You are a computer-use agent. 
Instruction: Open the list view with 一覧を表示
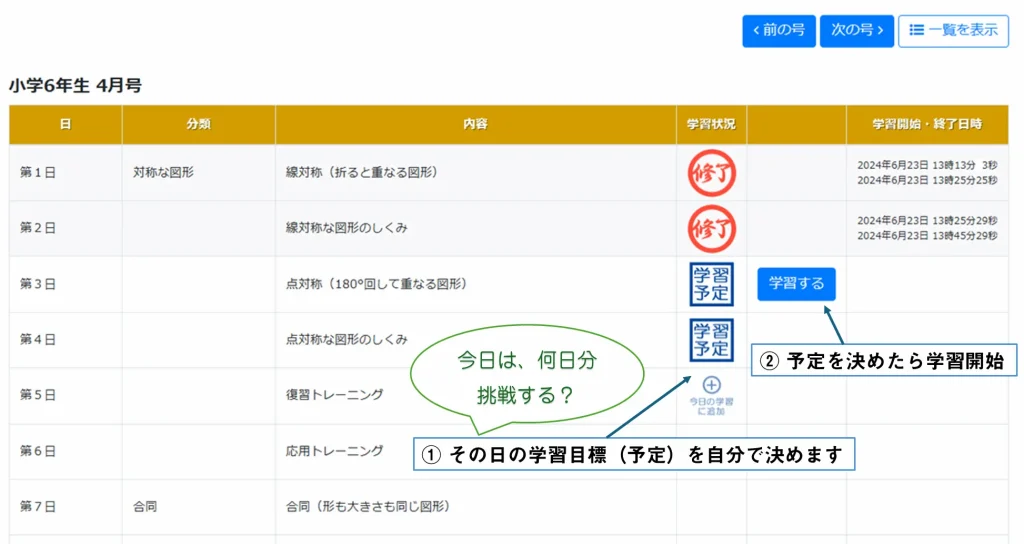tap(953, 30)
